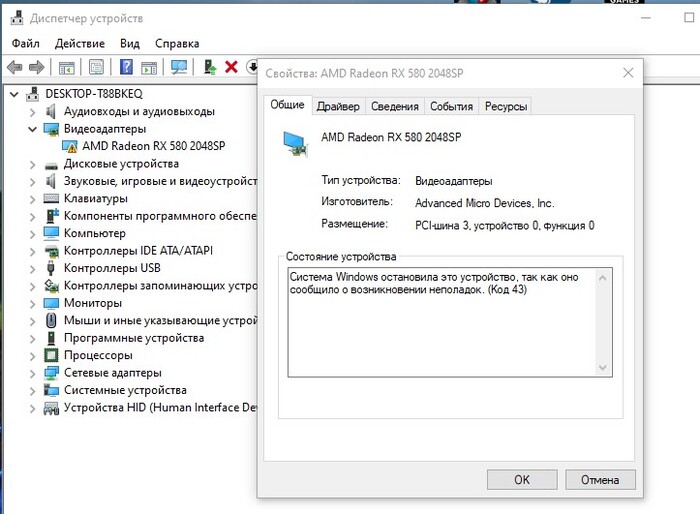Click the action pane toolbar icon
This screenshot has width=700, height=514.
point(149,67)
